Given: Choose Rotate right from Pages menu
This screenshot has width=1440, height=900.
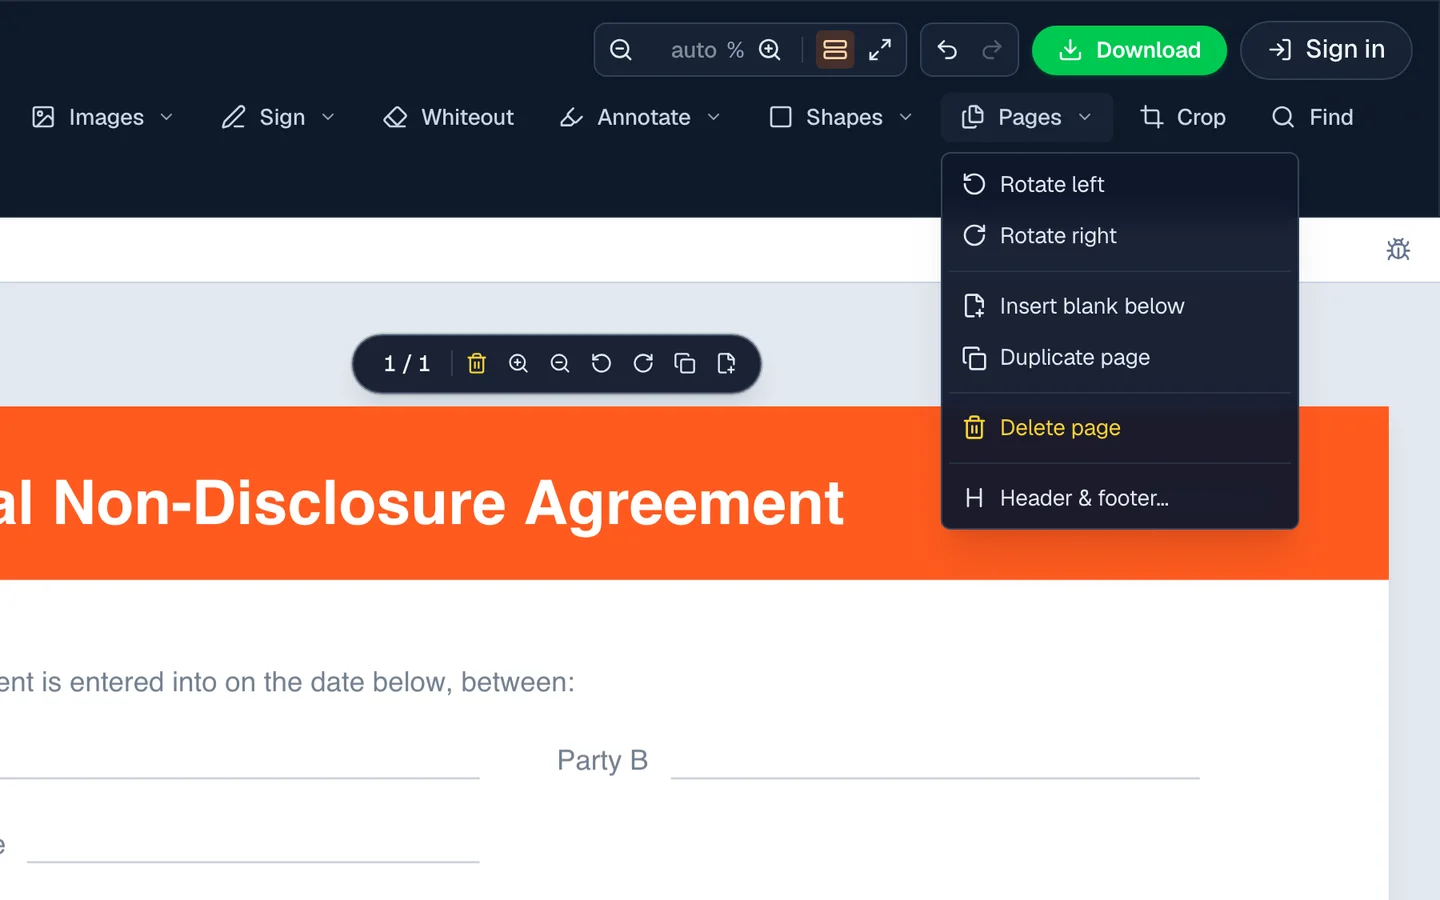Looking at the screenshot, I should [x=1120, y=236].
